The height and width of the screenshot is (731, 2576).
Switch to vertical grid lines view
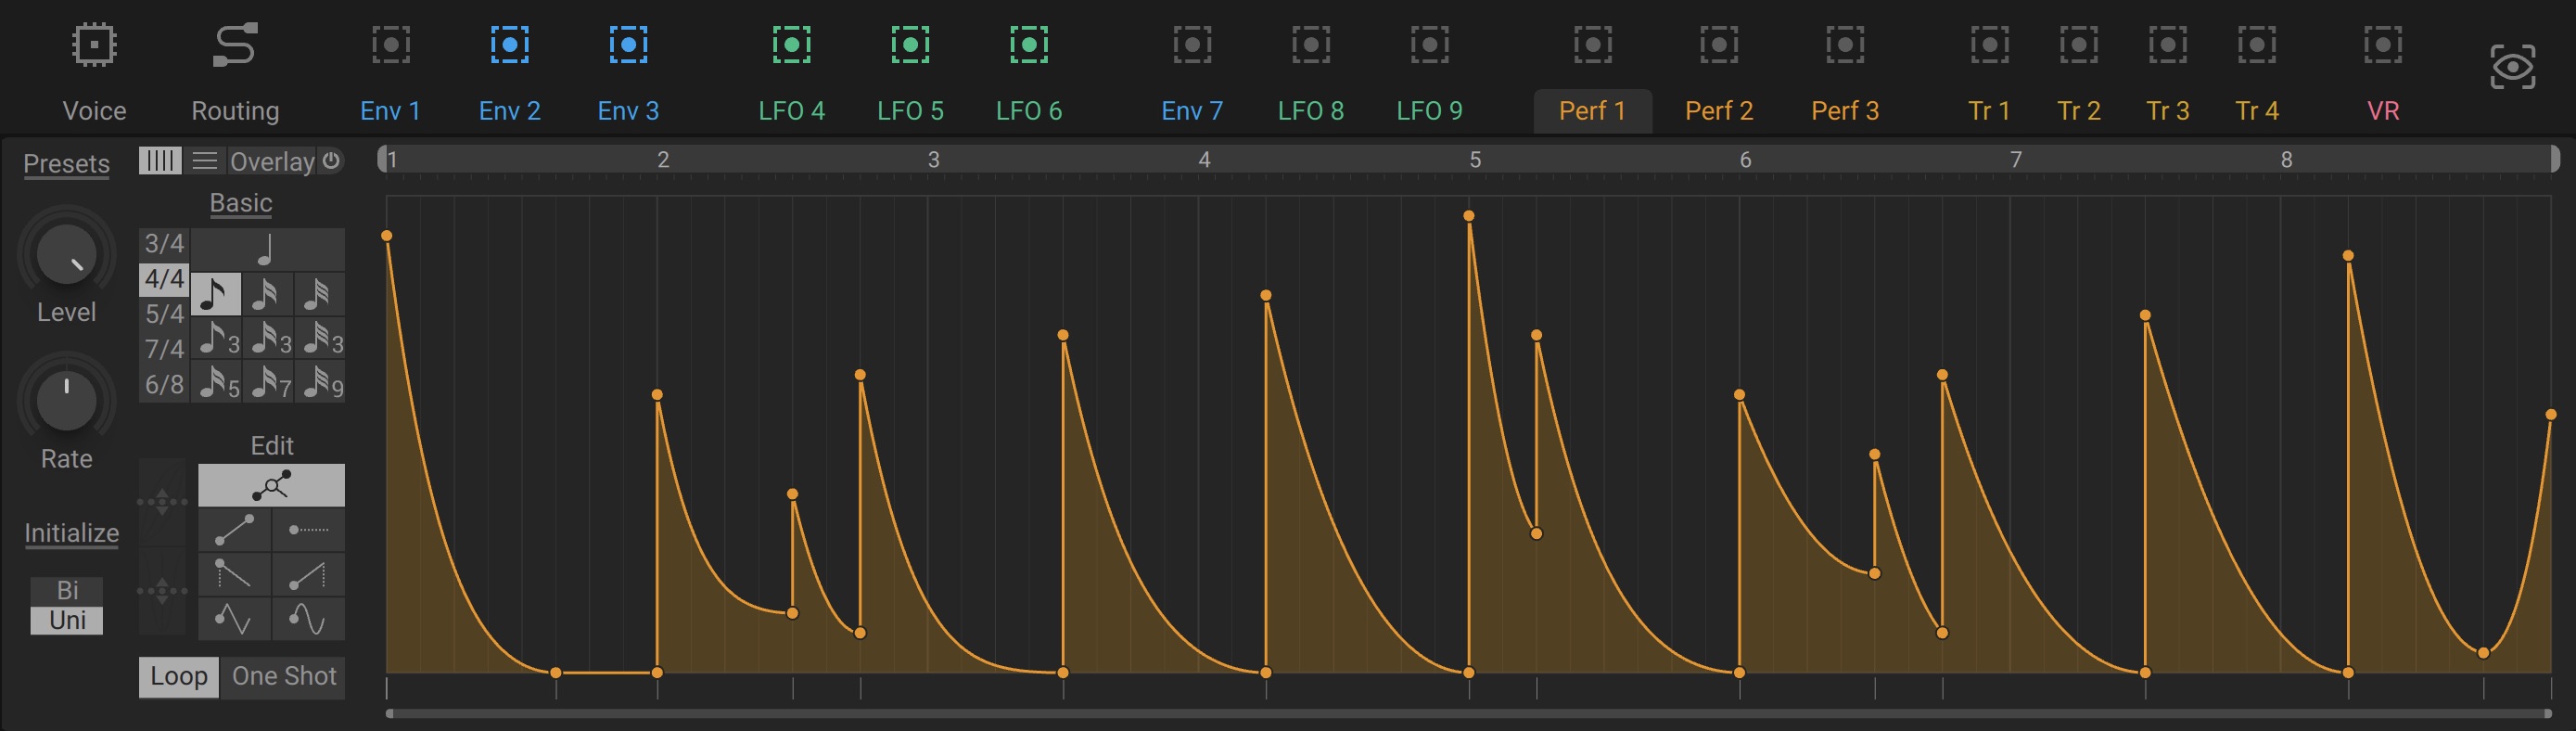[x=160, y=160]
